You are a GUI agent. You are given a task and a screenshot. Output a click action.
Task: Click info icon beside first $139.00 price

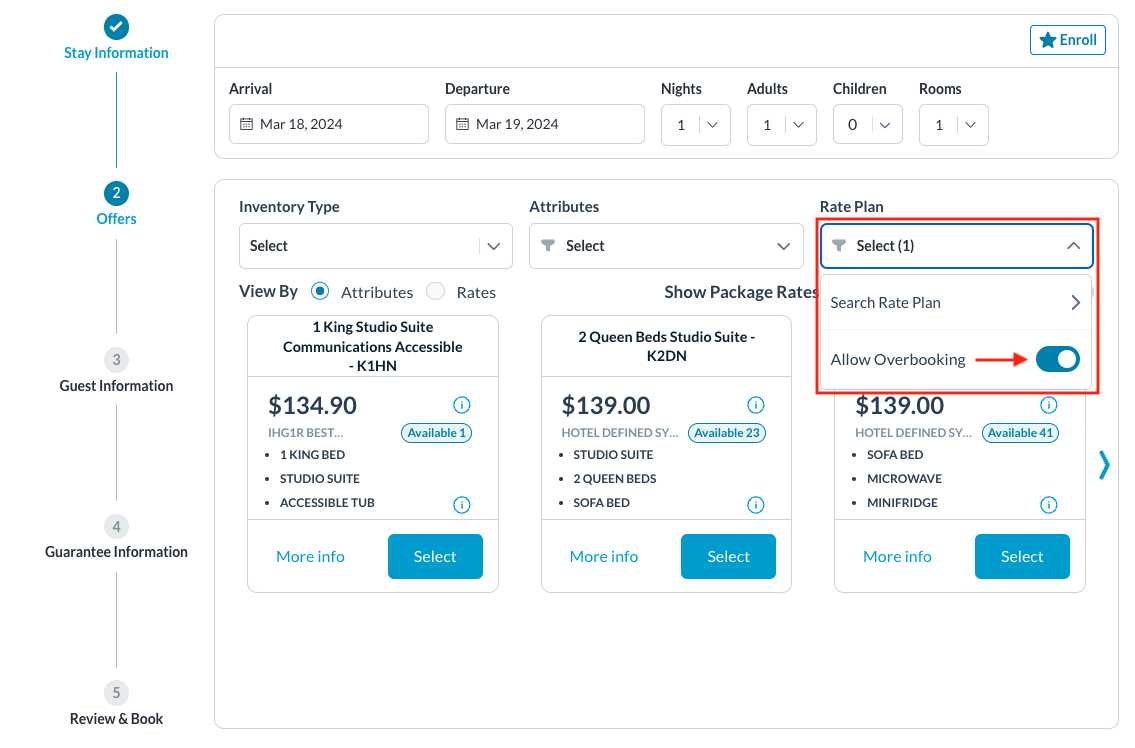pyautogui.click(x=755, y=405)
